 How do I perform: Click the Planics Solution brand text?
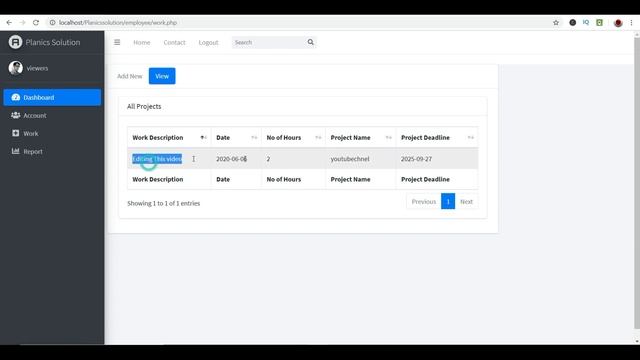click(53, 42)
